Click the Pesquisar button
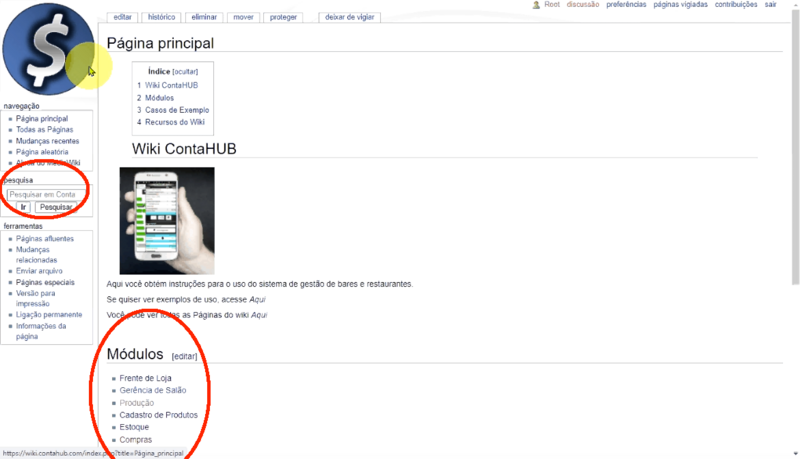The width and height of the screenshot is (800, 459). pyautogui.click(x=56, y=207)
